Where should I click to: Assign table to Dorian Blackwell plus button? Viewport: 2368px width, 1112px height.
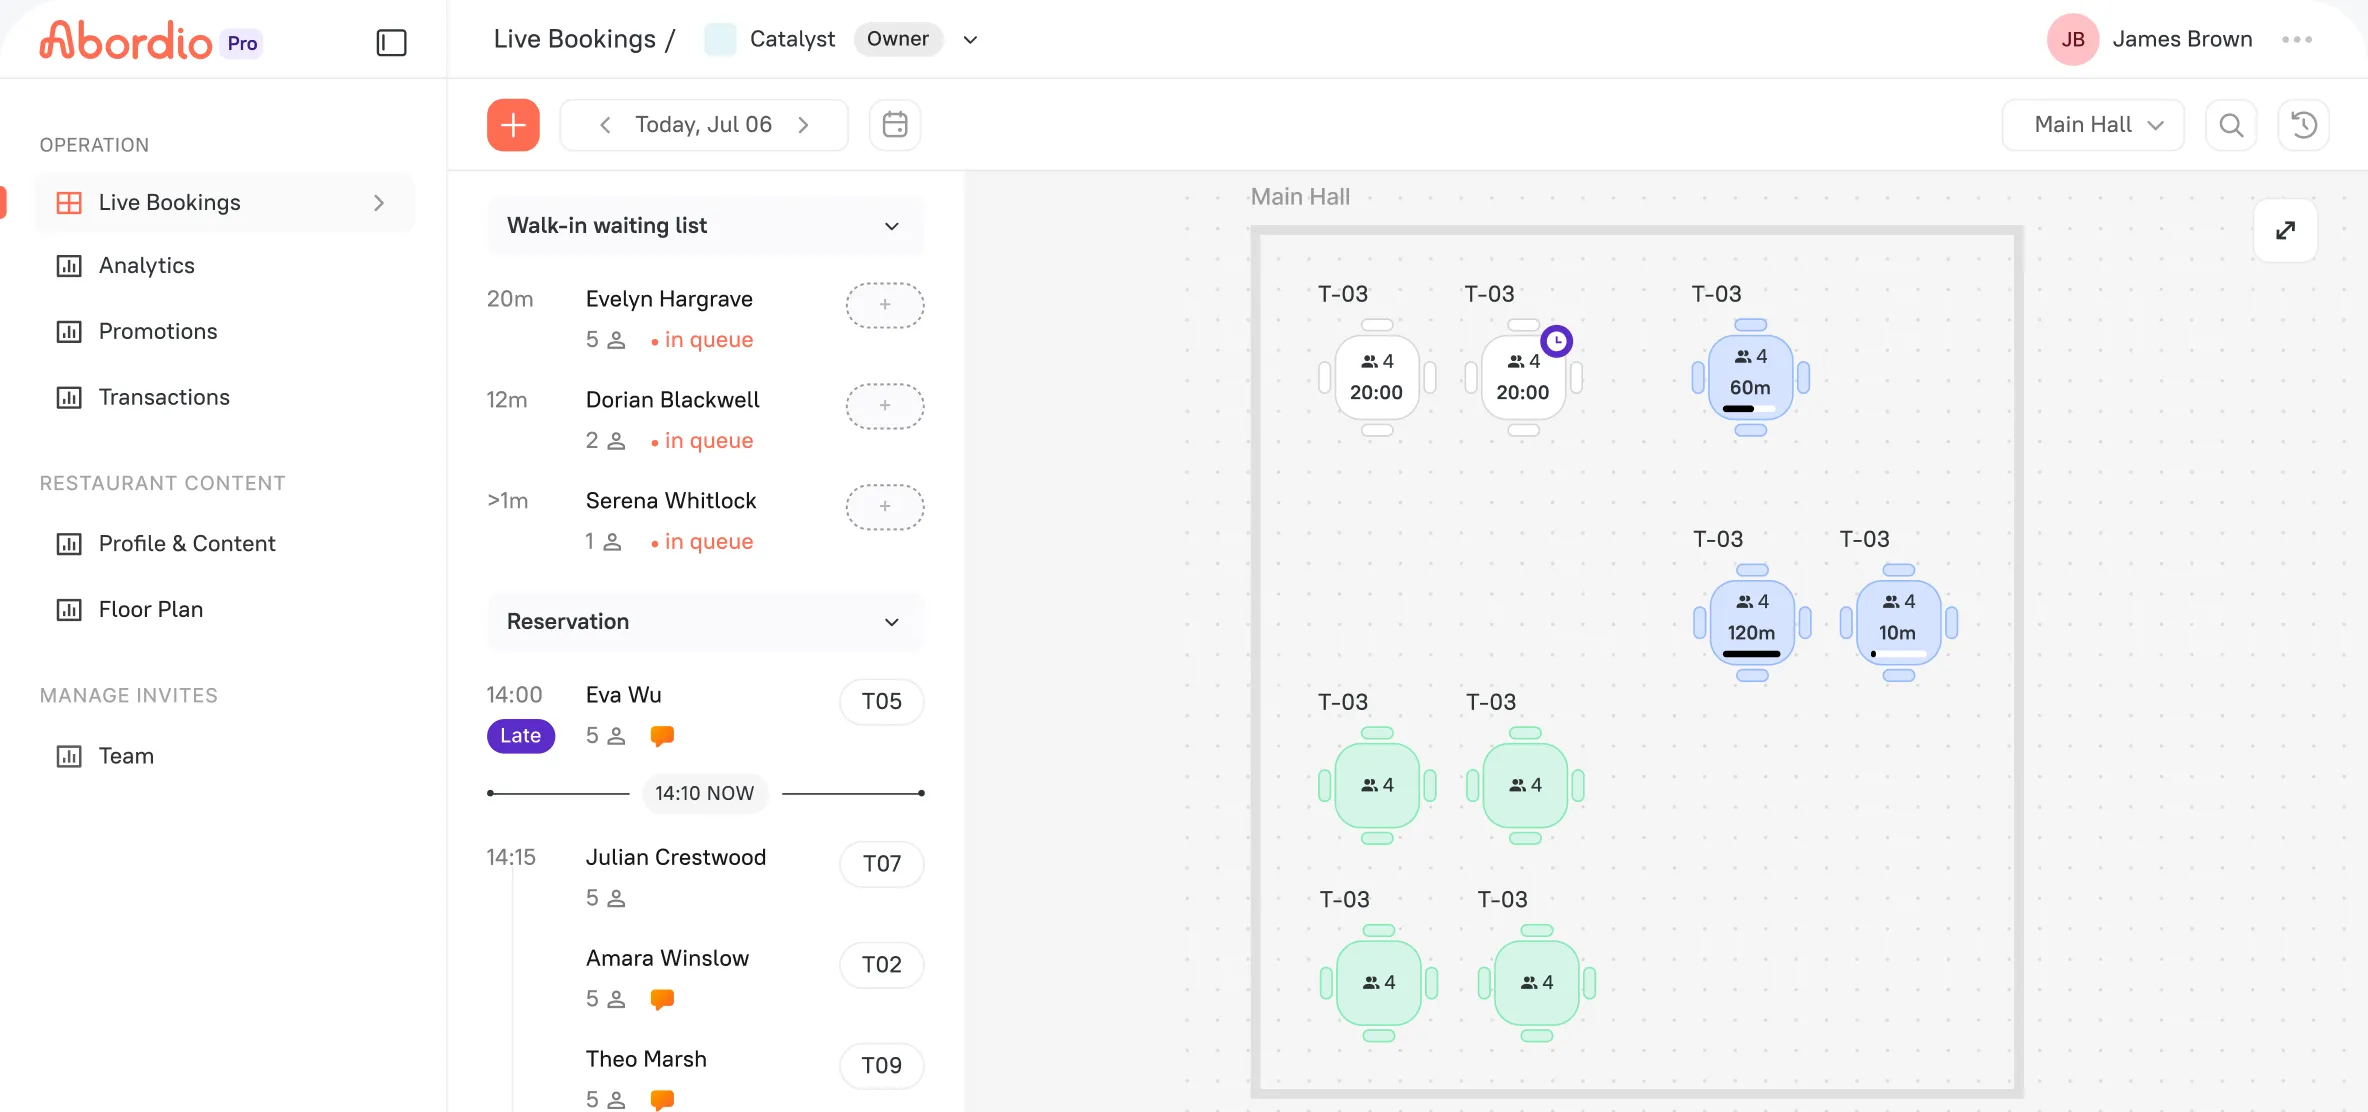(885, 406)
